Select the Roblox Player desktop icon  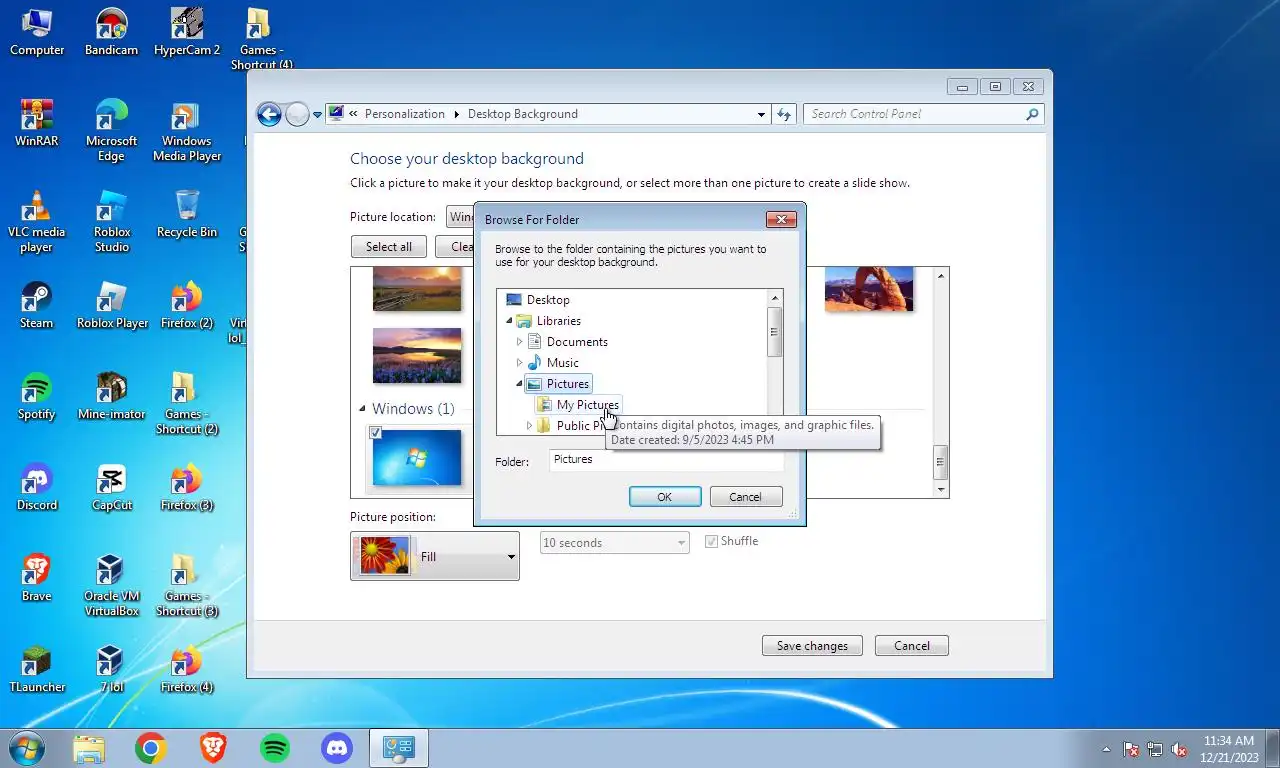coord(111,305)
